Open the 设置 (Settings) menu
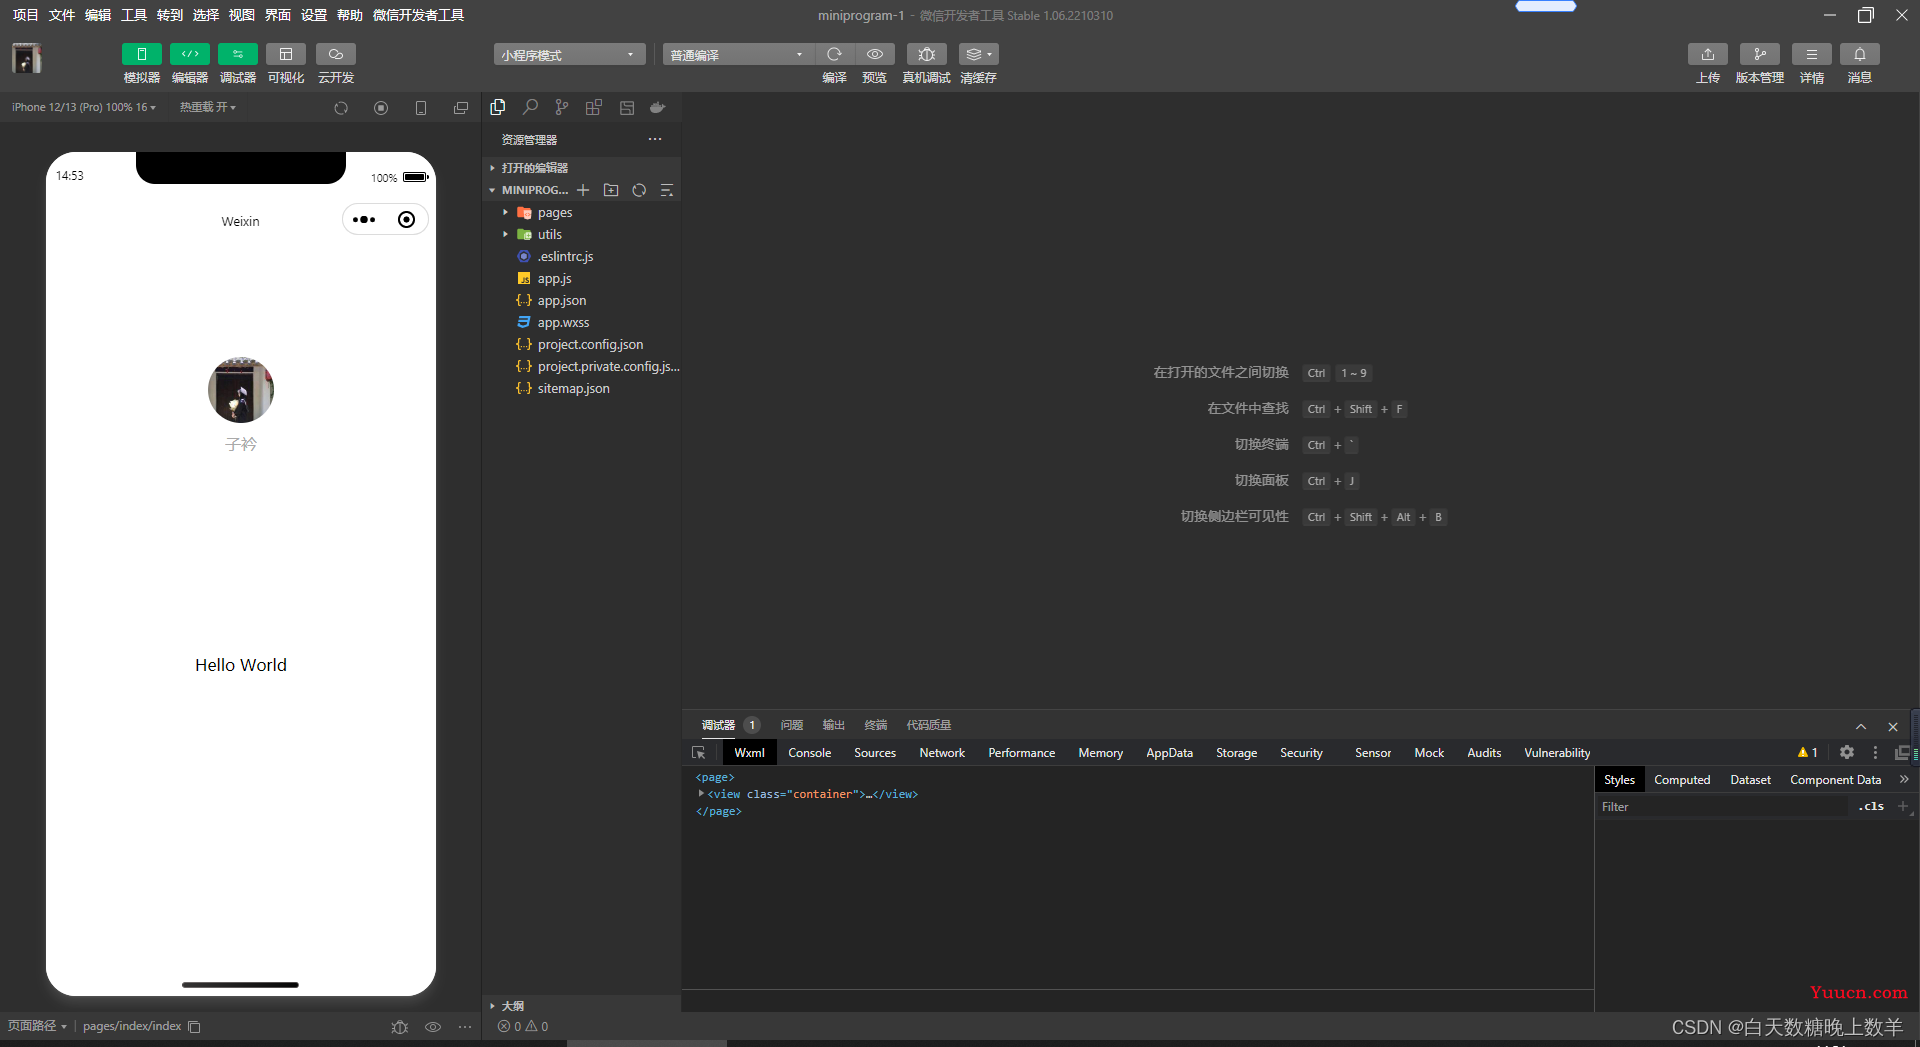This screenshot has width=1920, height=1047. pos(314,15)
